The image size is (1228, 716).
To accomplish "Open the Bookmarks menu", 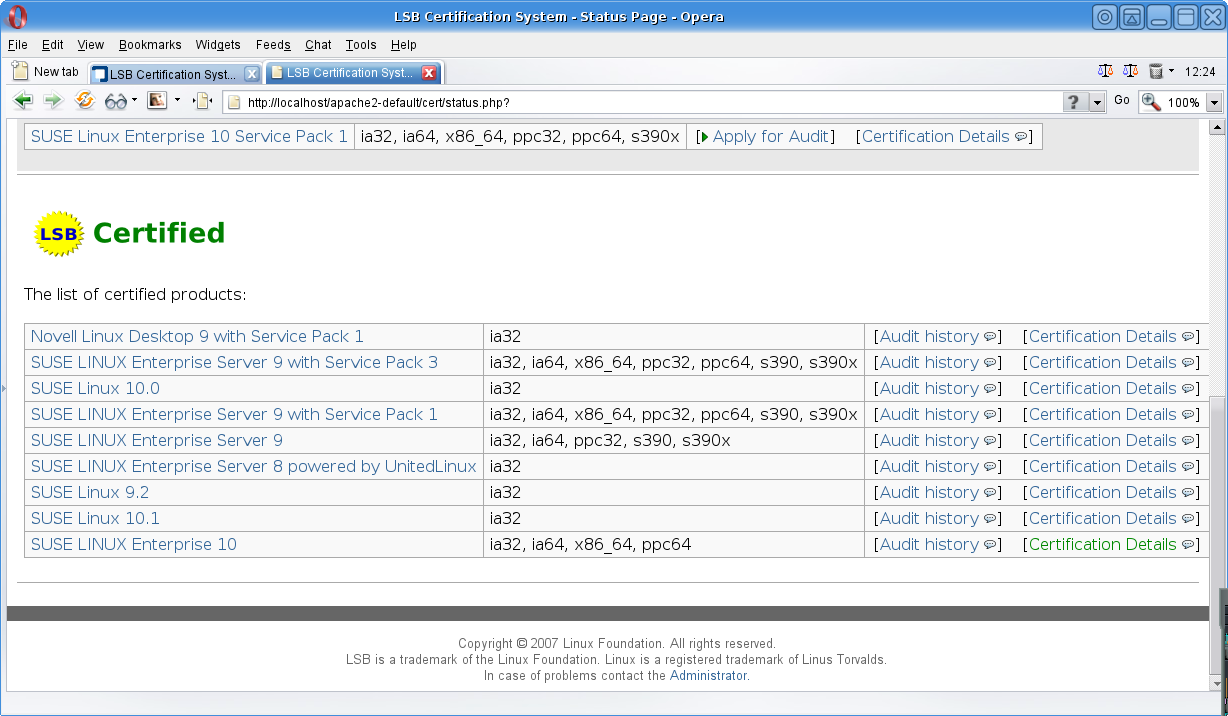I will click(x=150, y=45).
